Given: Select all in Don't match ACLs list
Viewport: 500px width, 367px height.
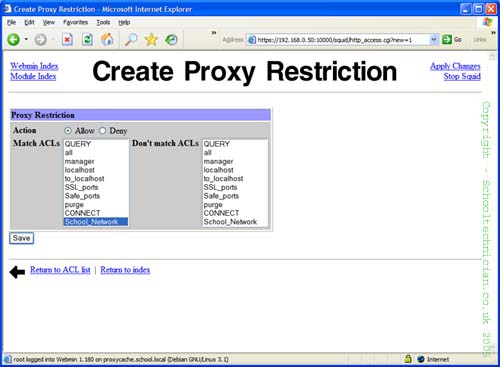Looking at the screenshot, I should pyautogui.click(x=235, y=153).
